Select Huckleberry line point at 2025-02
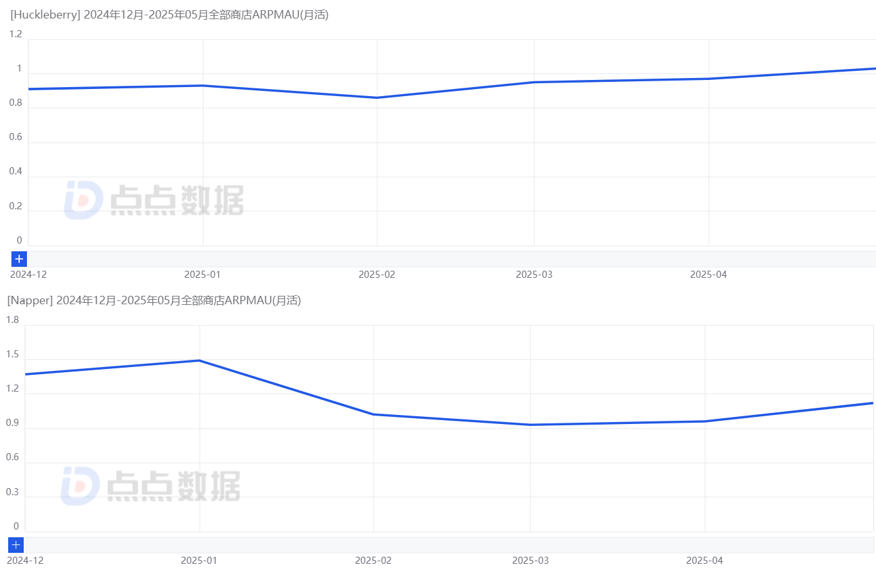The width and height of the screenshot is (876, 573). tap(377, 97)
